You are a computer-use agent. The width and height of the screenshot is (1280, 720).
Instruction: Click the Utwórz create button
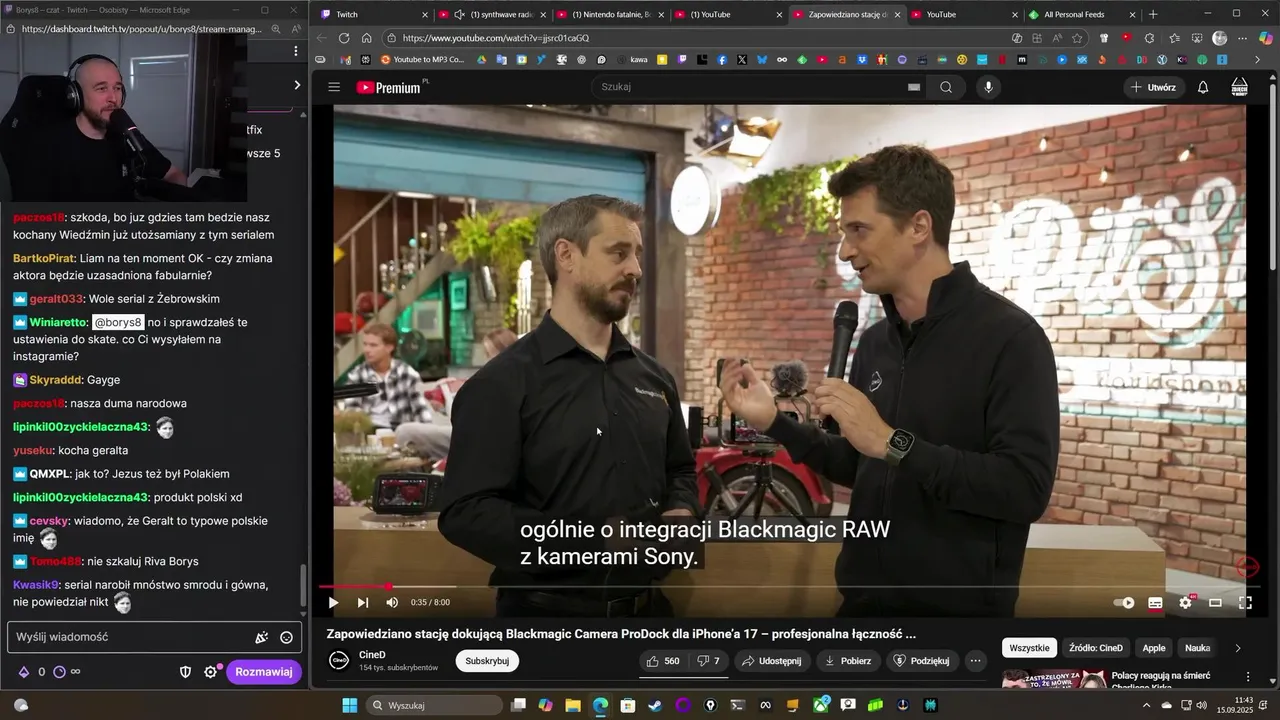(1152, 87)
